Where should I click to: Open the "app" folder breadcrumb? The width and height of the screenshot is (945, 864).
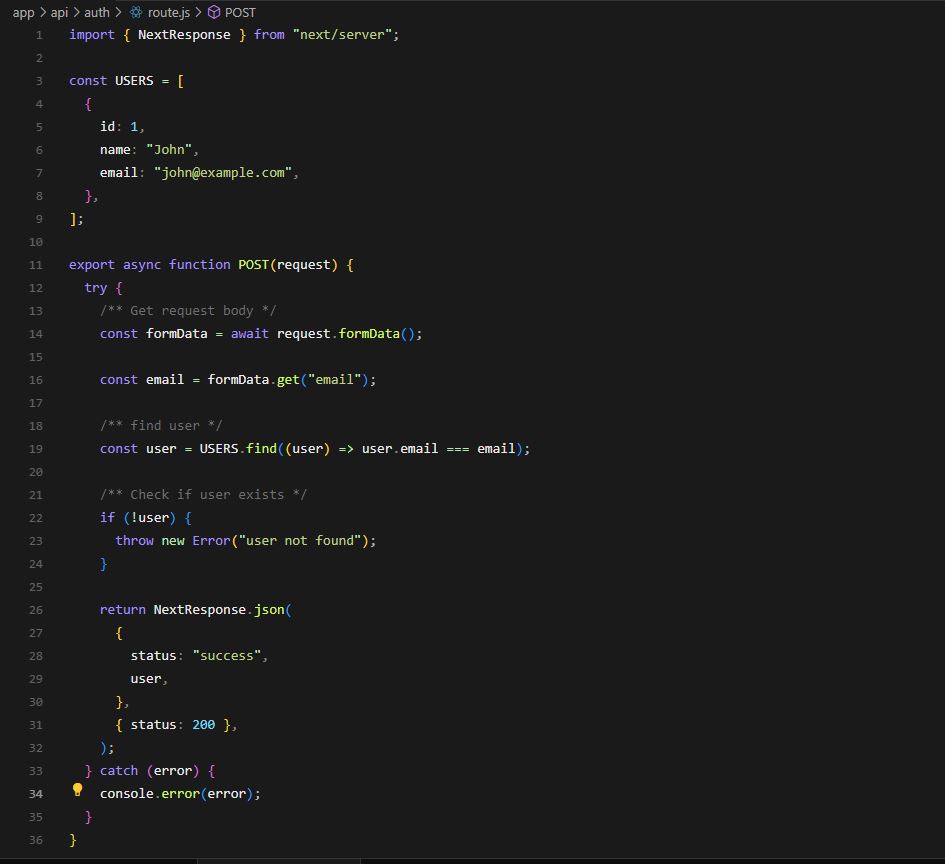coord(23,13)
